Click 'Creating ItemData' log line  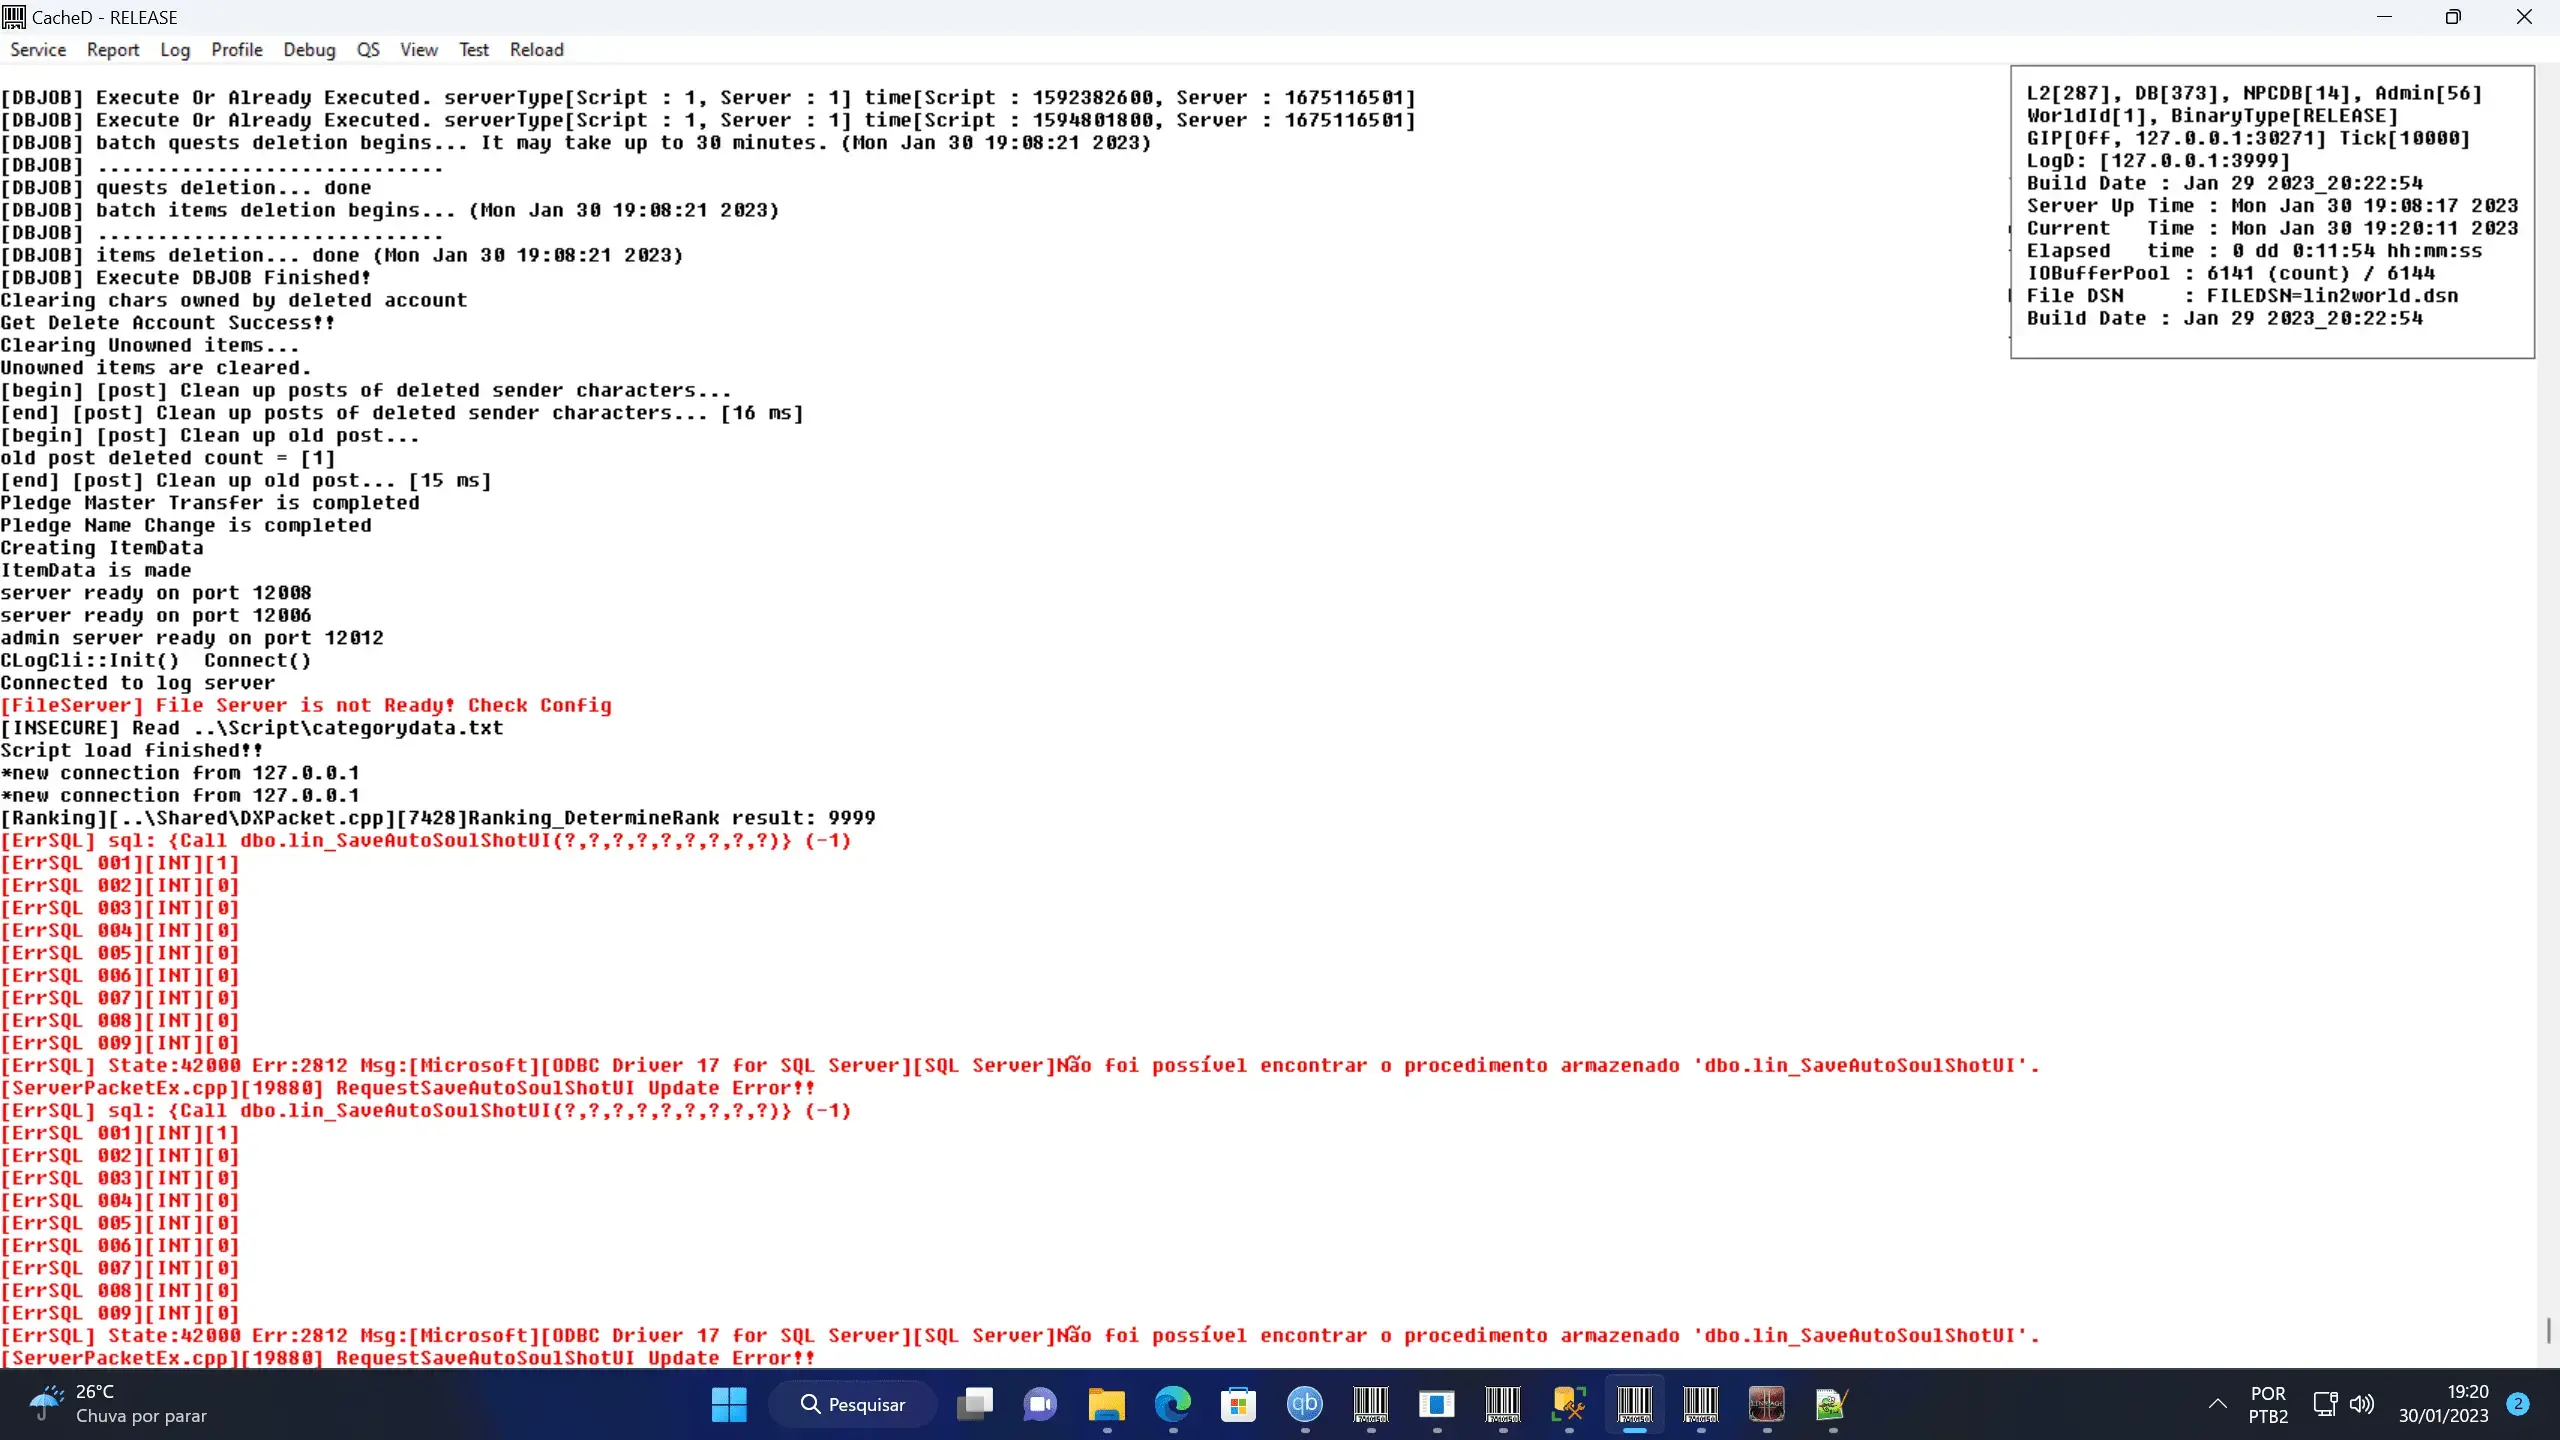point(102,548)
